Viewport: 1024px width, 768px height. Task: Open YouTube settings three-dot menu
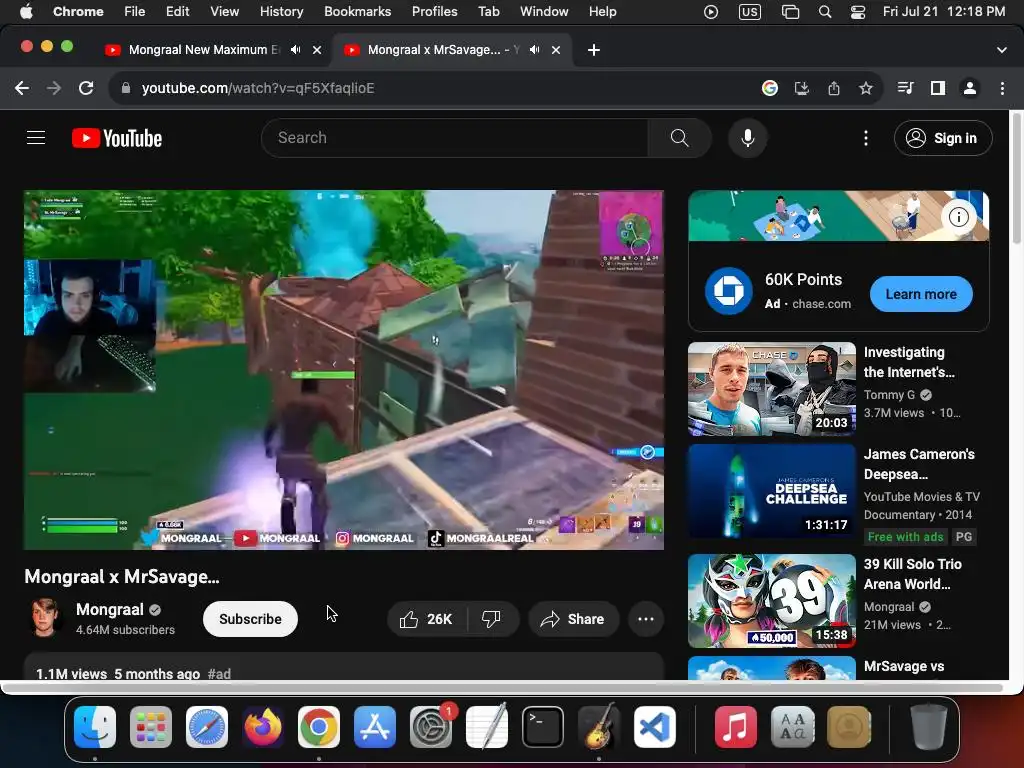(x=866, y=138)
